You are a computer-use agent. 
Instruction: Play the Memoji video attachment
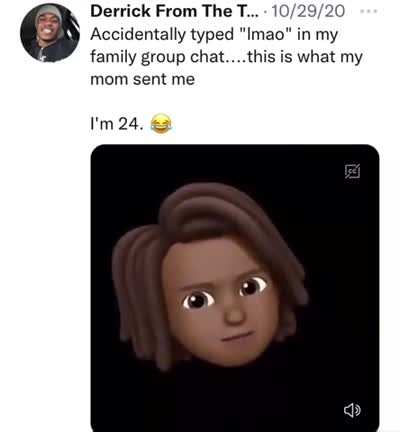[x=235, y=288]
